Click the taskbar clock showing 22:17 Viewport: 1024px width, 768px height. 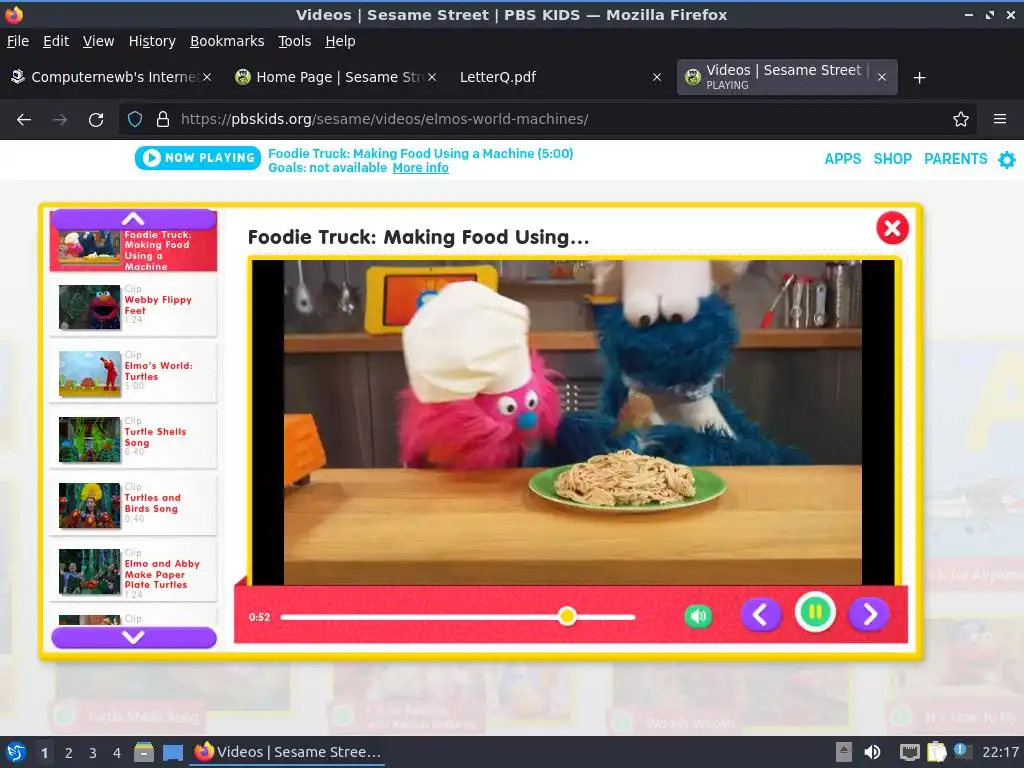(x=1000, y=752)
